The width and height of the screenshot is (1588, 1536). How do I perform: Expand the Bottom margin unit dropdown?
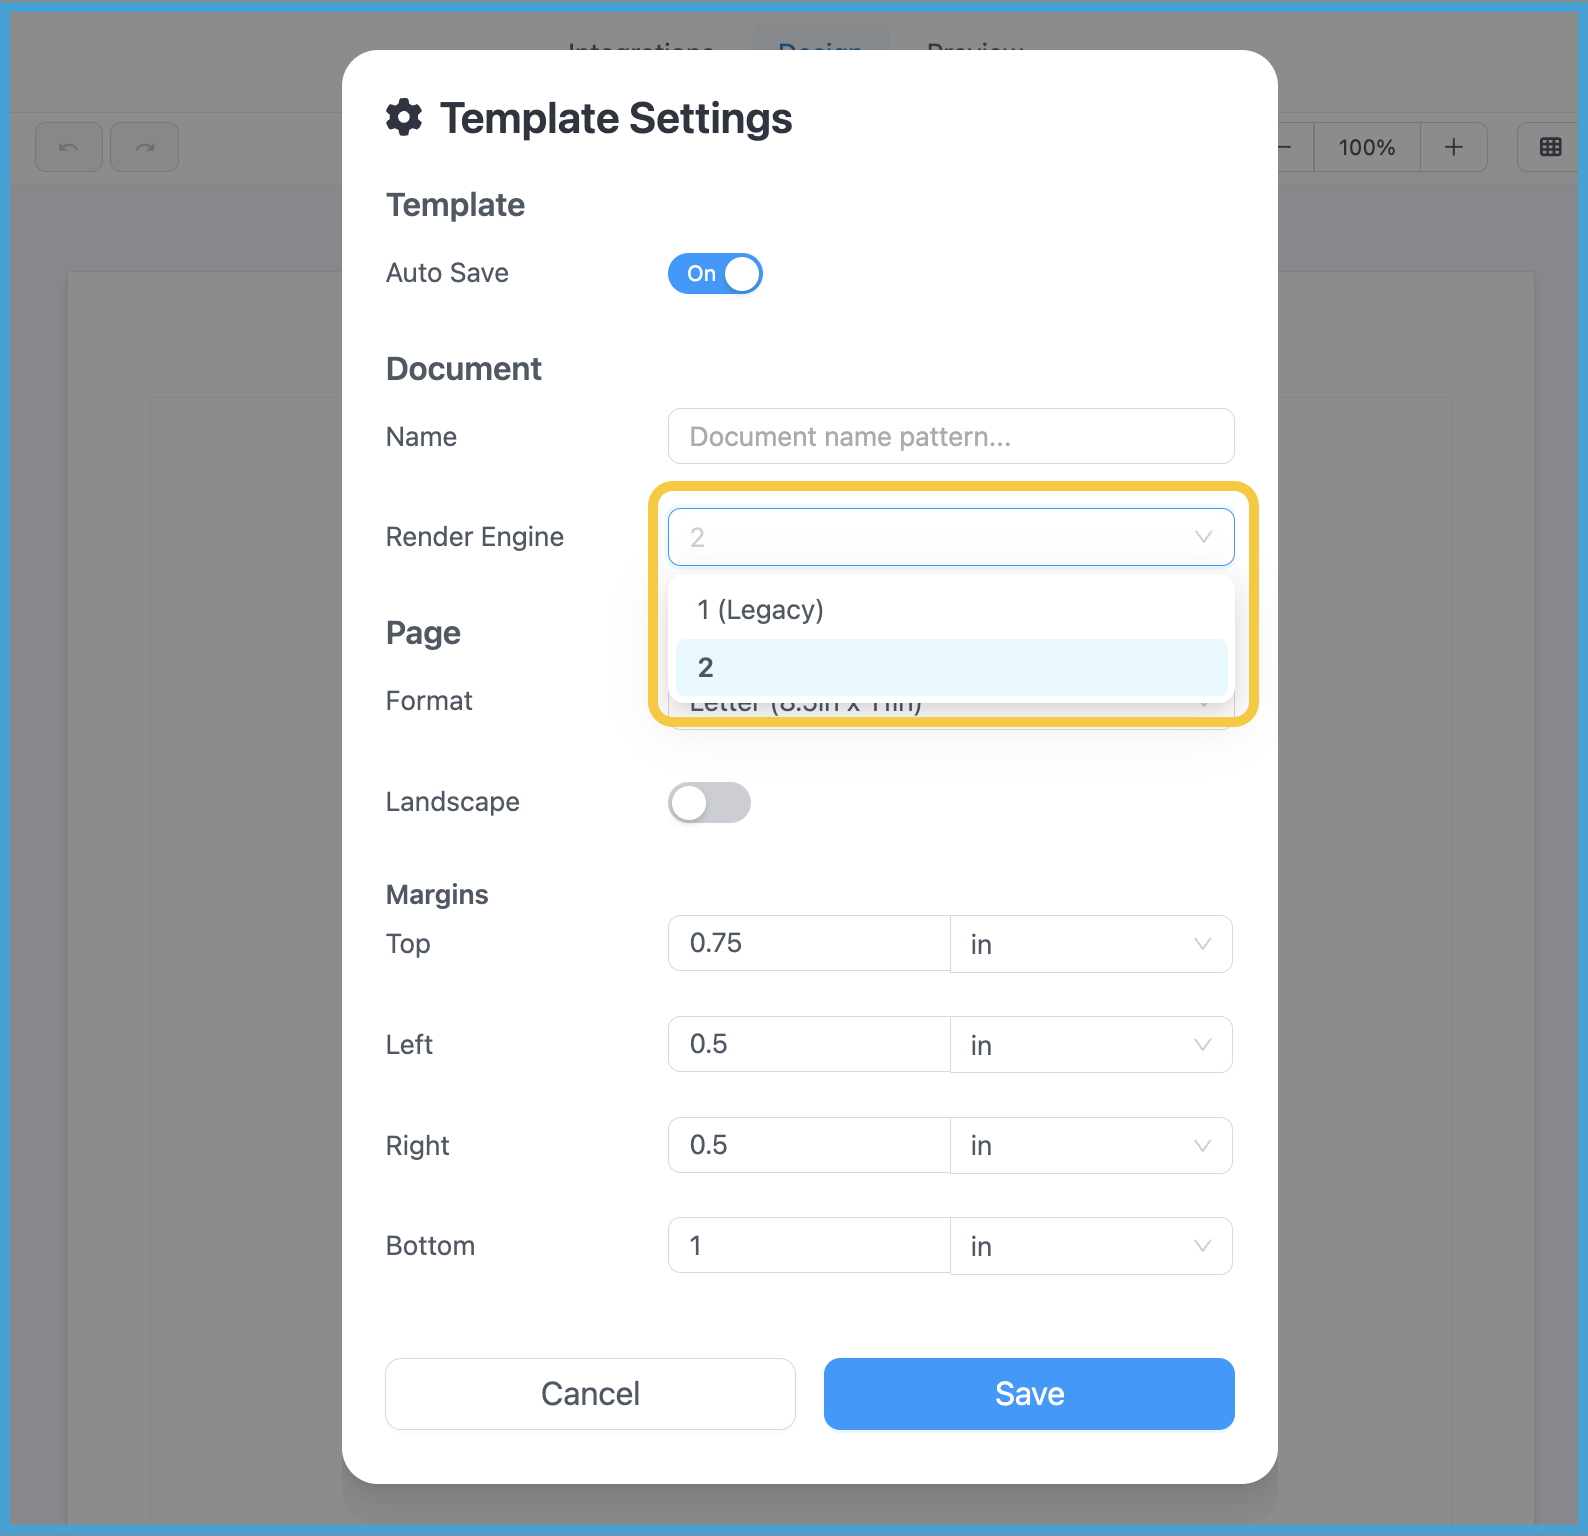(1090, 1246)
